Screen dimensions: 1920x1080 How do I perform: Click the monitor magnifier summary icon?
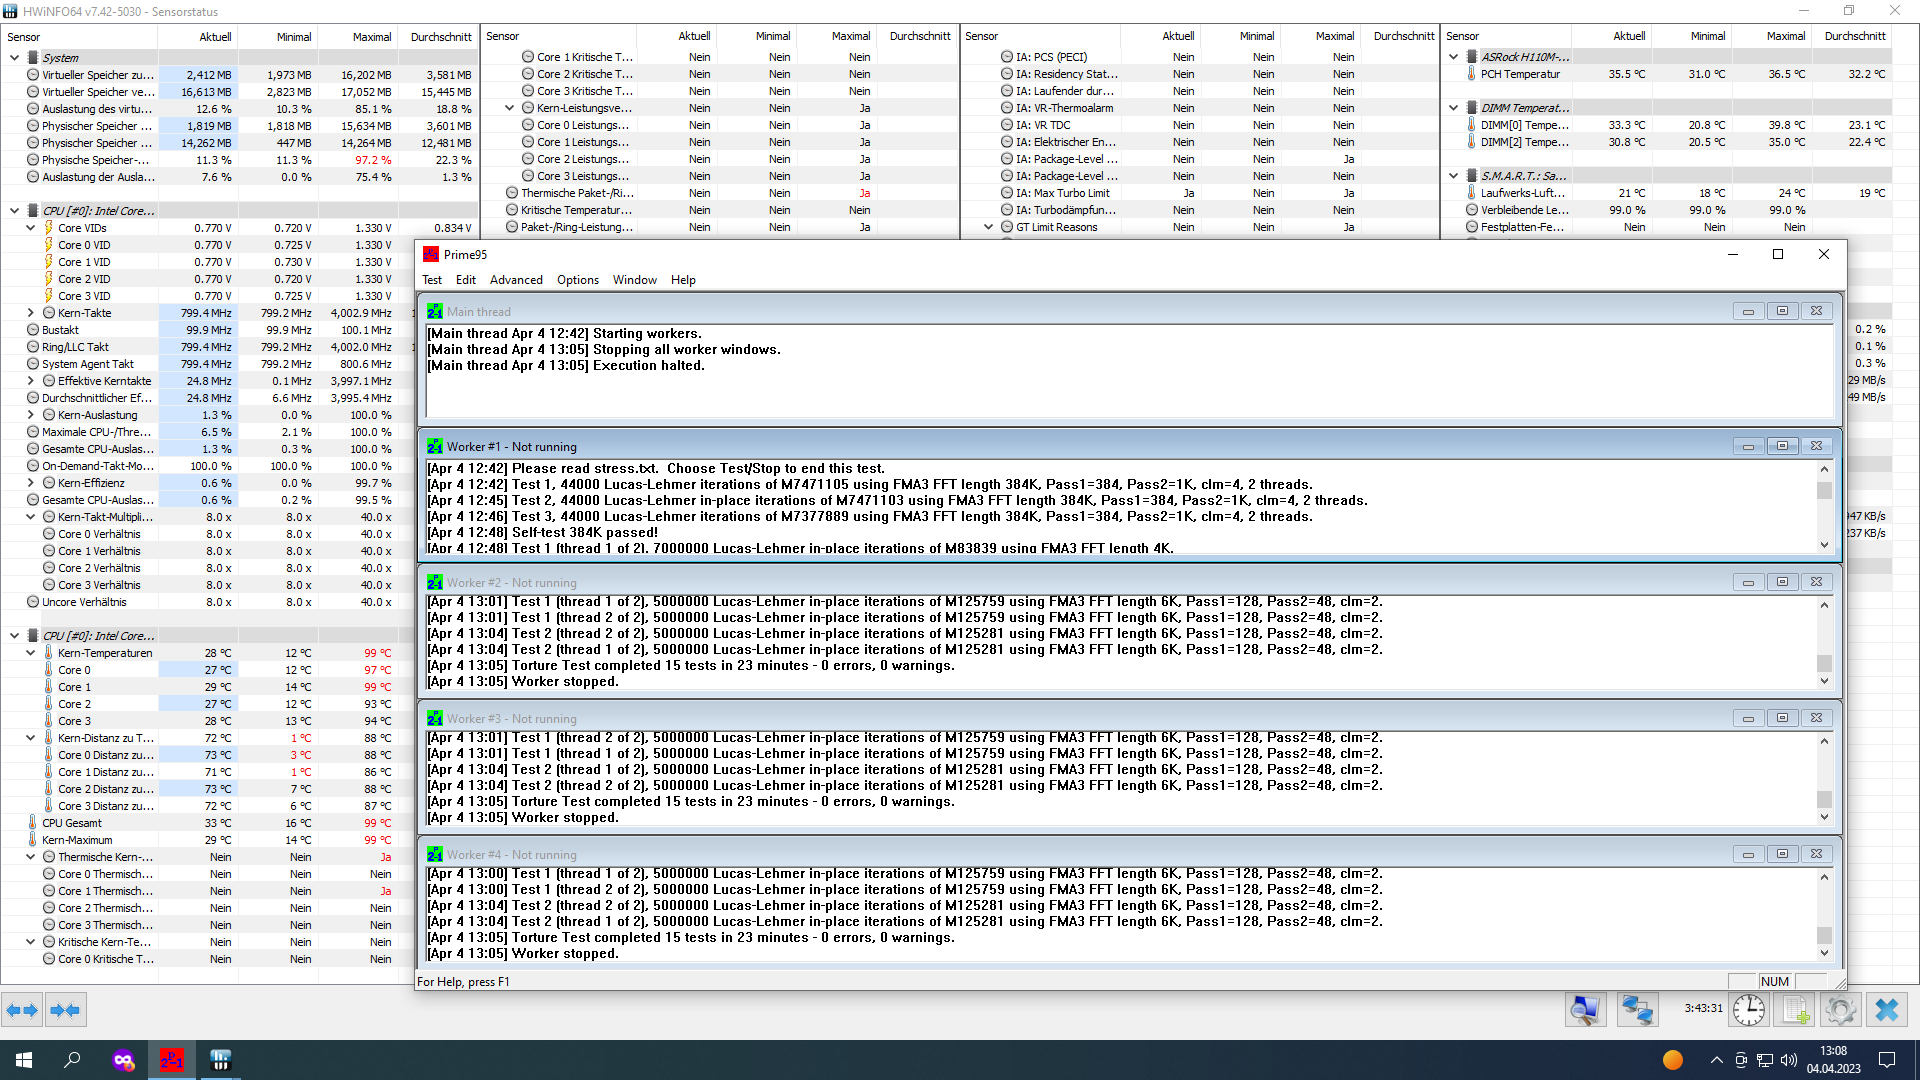1585,1010
